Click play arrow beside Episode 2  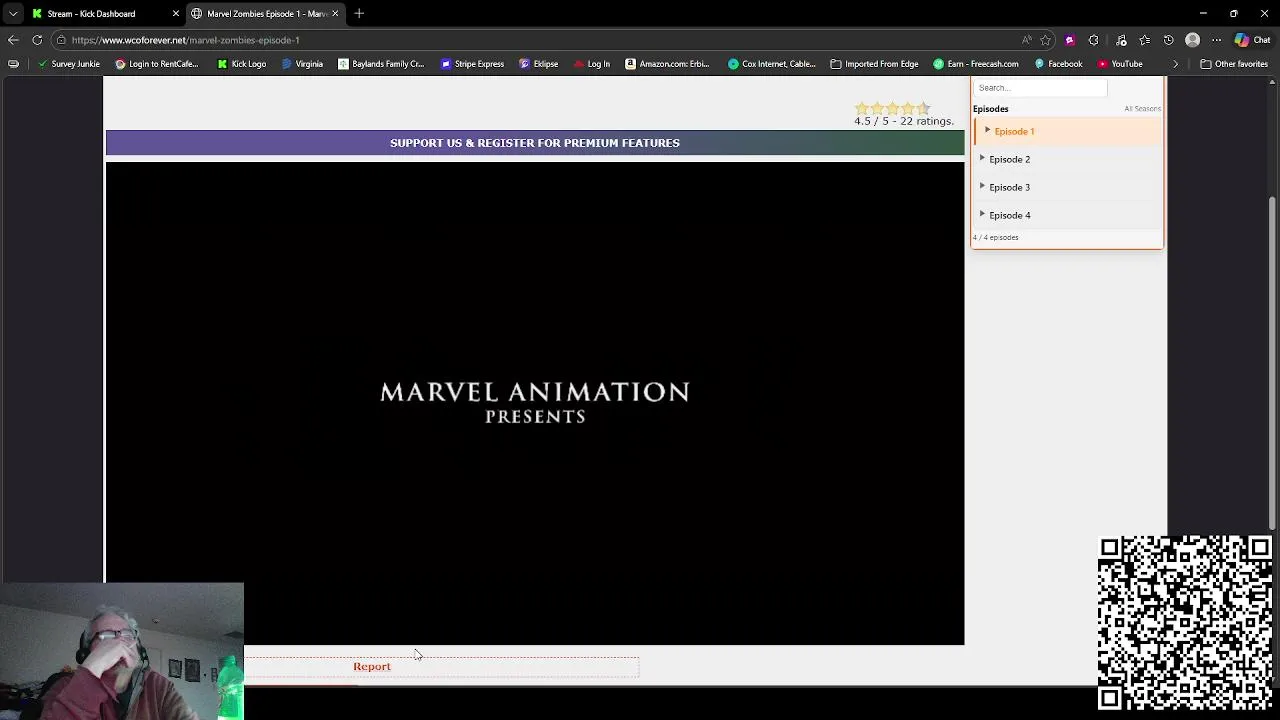click(x=982, y=158)
